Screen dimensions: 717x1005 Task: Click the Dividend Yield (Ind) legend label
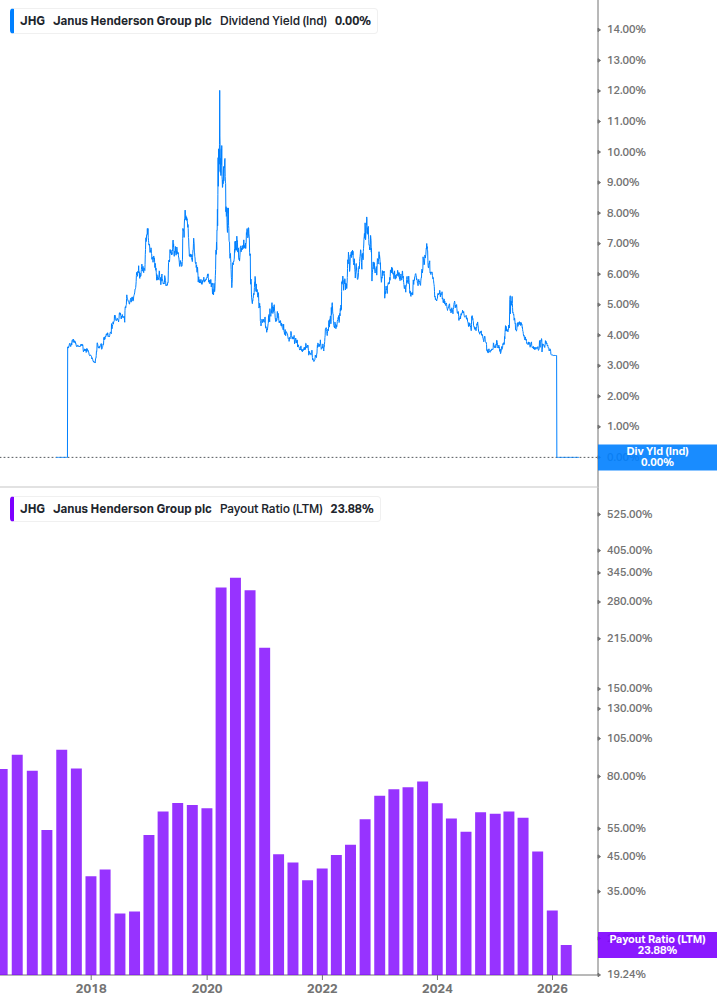tap(273, 21)
